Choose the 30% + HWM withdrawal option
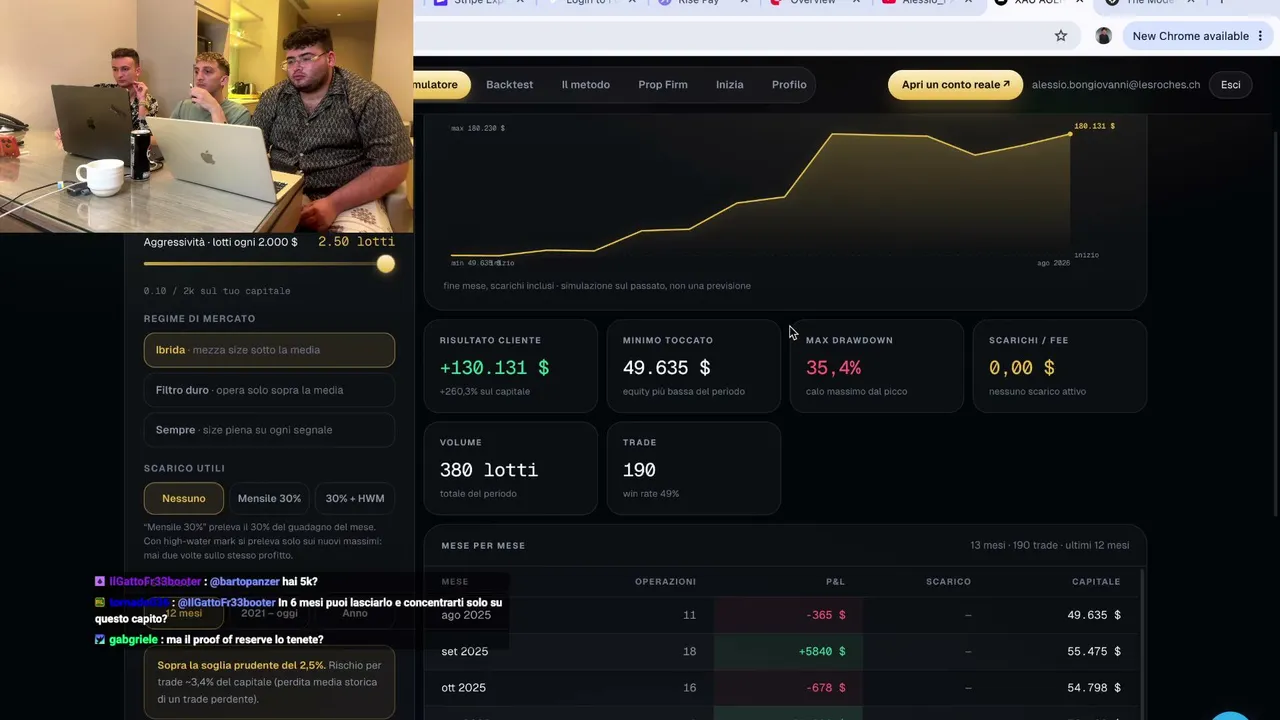This screenshot has width=1280, height=720. point(355,498)
